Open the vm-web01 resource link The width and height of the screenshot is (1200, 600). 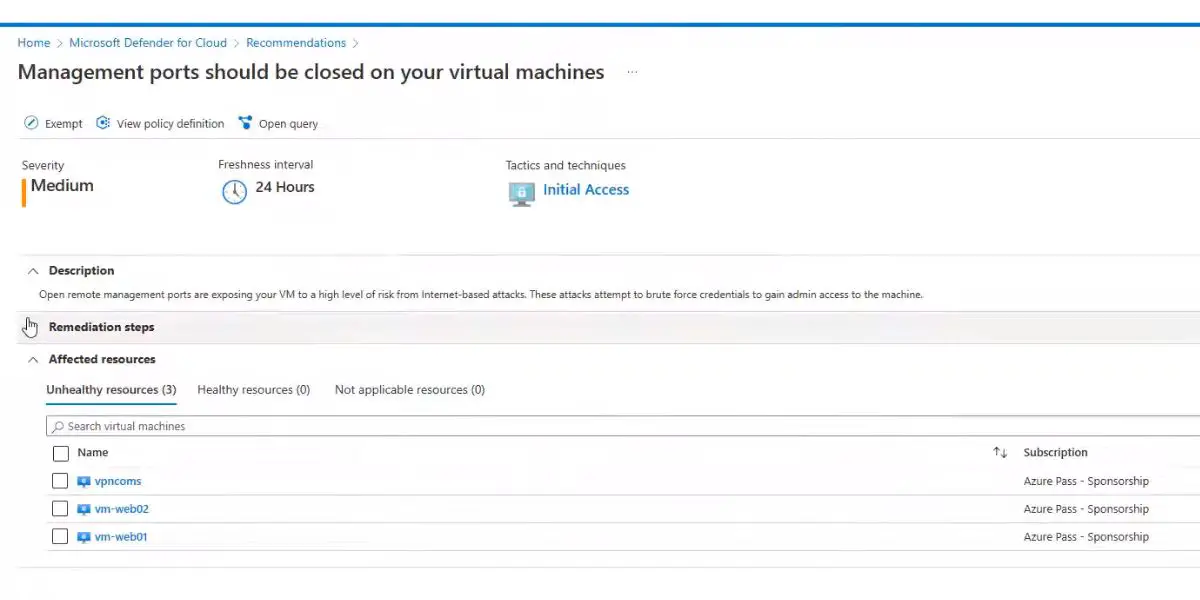[x=121, y=537]
